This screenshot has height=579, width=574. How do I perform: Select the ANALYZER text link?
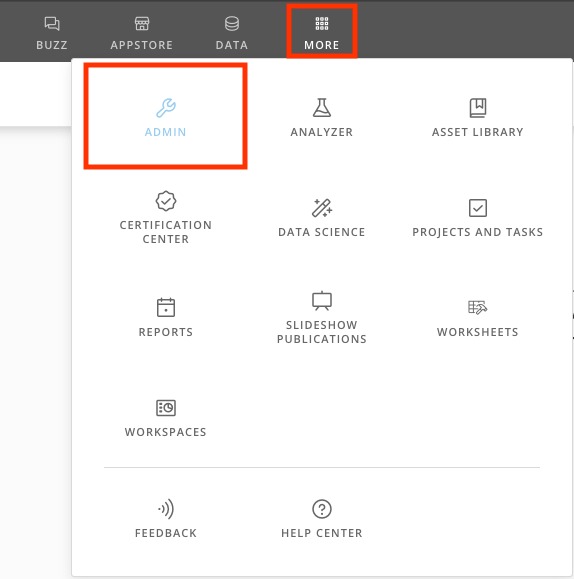click(x=322, y=132)
